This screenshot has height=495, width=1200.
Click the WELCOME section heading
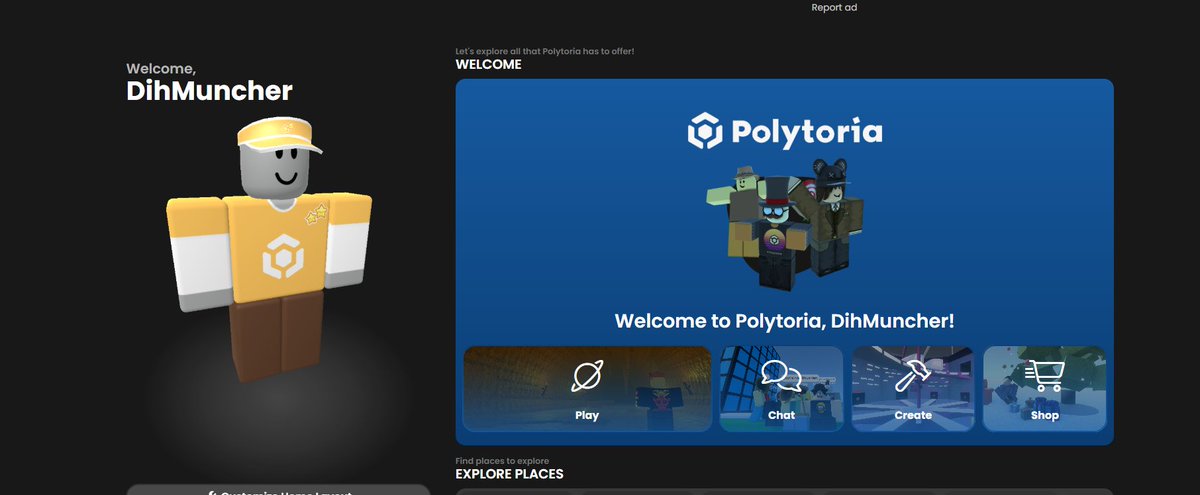pyautogui.click(x=488, y=64)
